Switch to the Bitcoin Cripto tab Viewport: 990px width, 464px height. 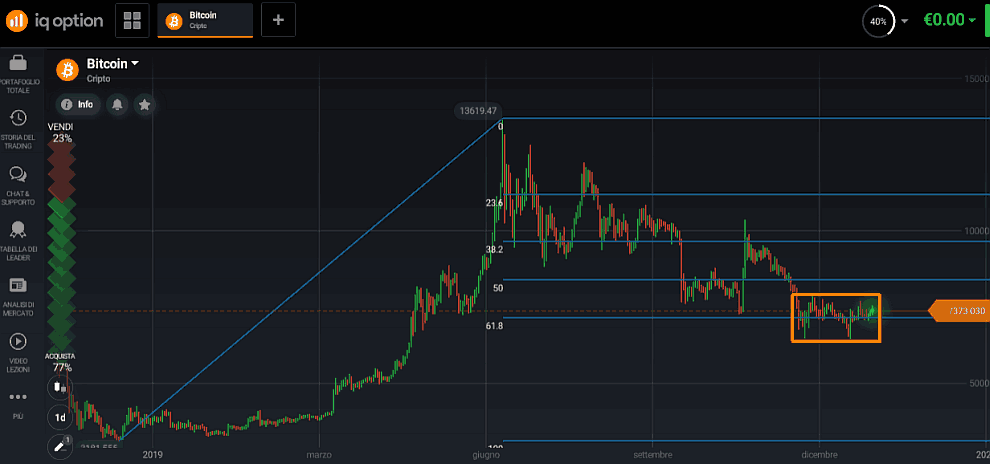tap(205, 20)
